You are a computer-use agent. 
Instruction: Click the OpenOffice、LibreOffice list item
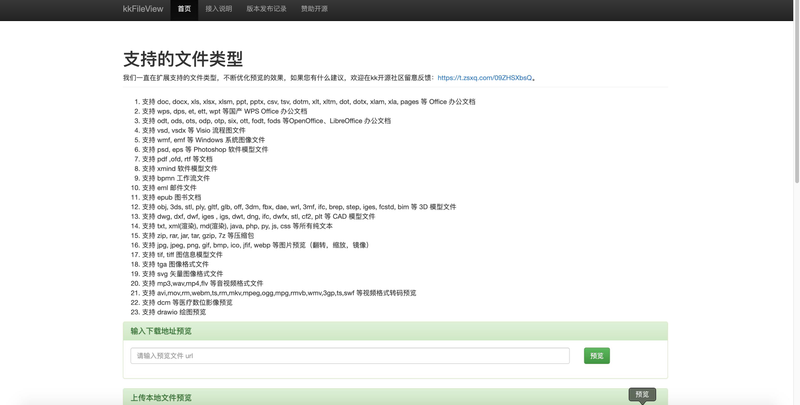[266, 121]
